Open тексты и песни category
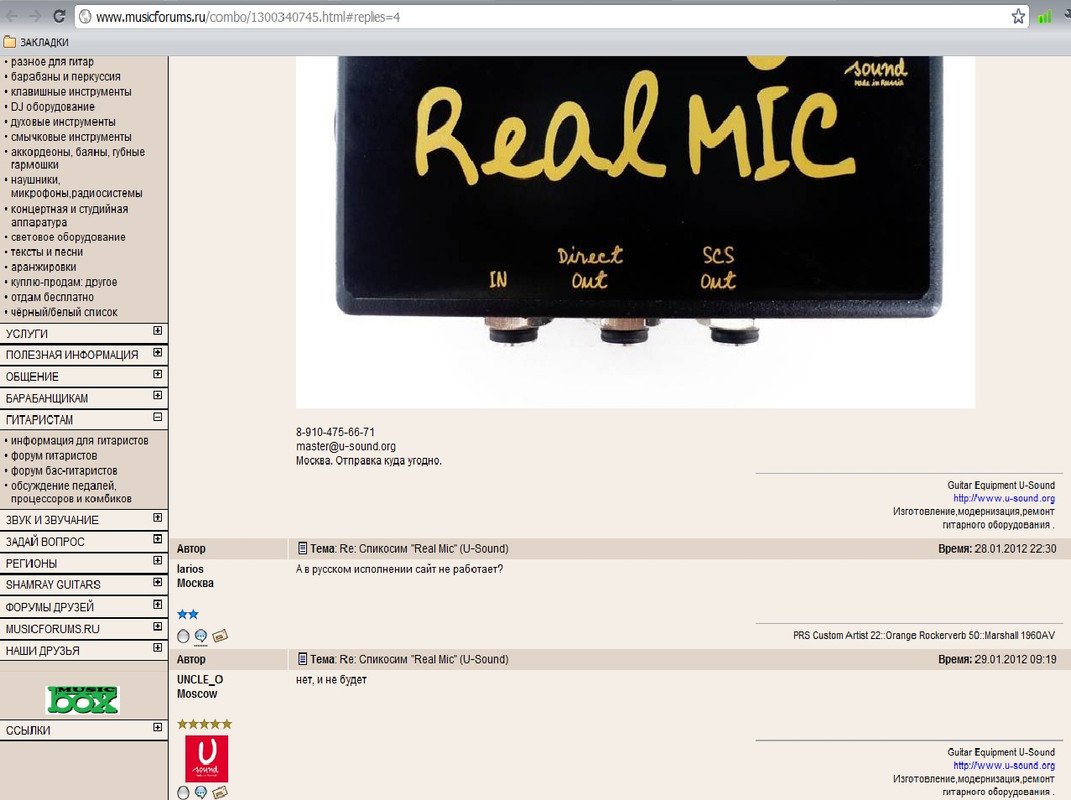This screenshot has width=1071, height=800. [x=46, y=252]
